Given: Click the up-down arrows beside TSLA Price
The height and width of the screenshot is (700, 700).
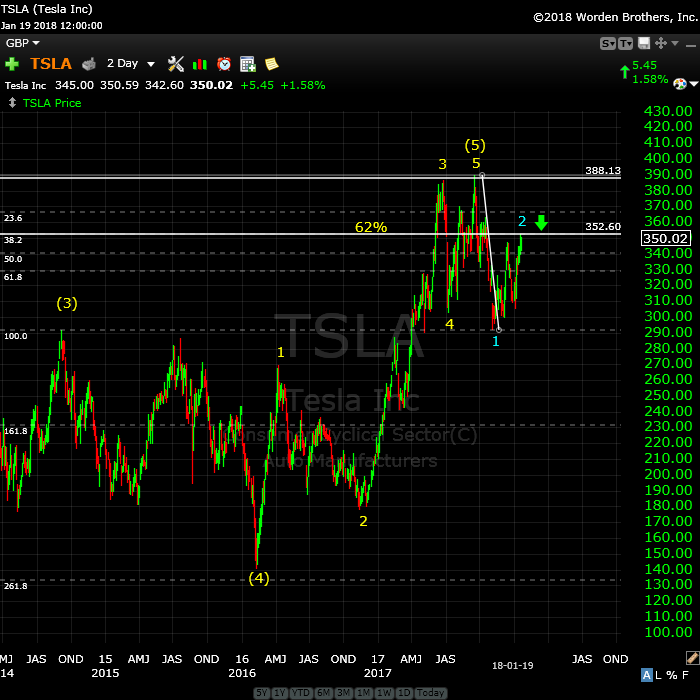Looking at the screenshot, I should 12,103.
